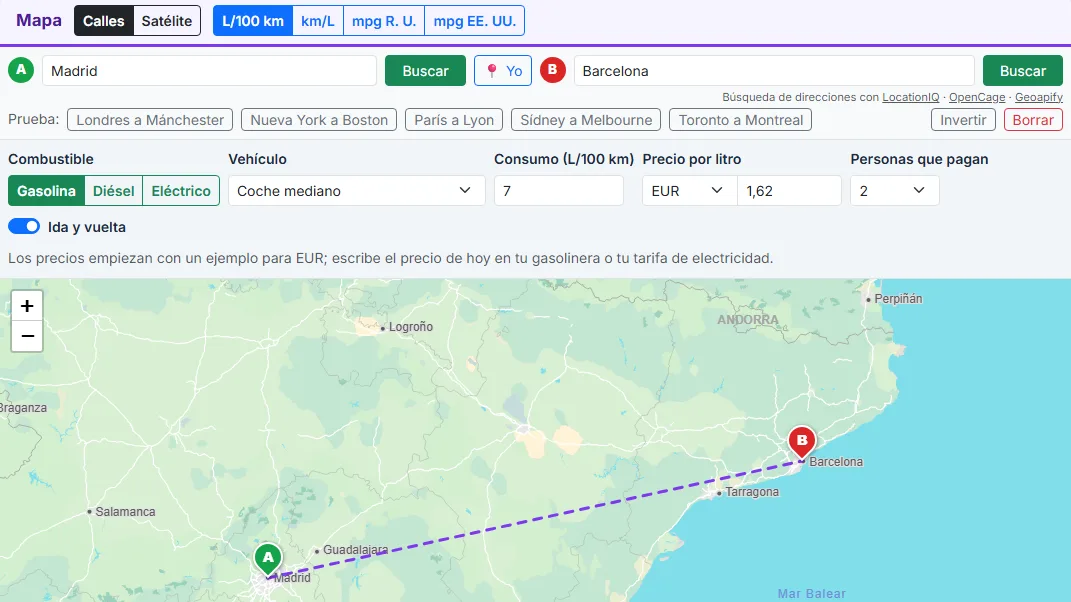1071x602 pixels.
Task: Open the LocationIQ link
Action: pos(910,97)
